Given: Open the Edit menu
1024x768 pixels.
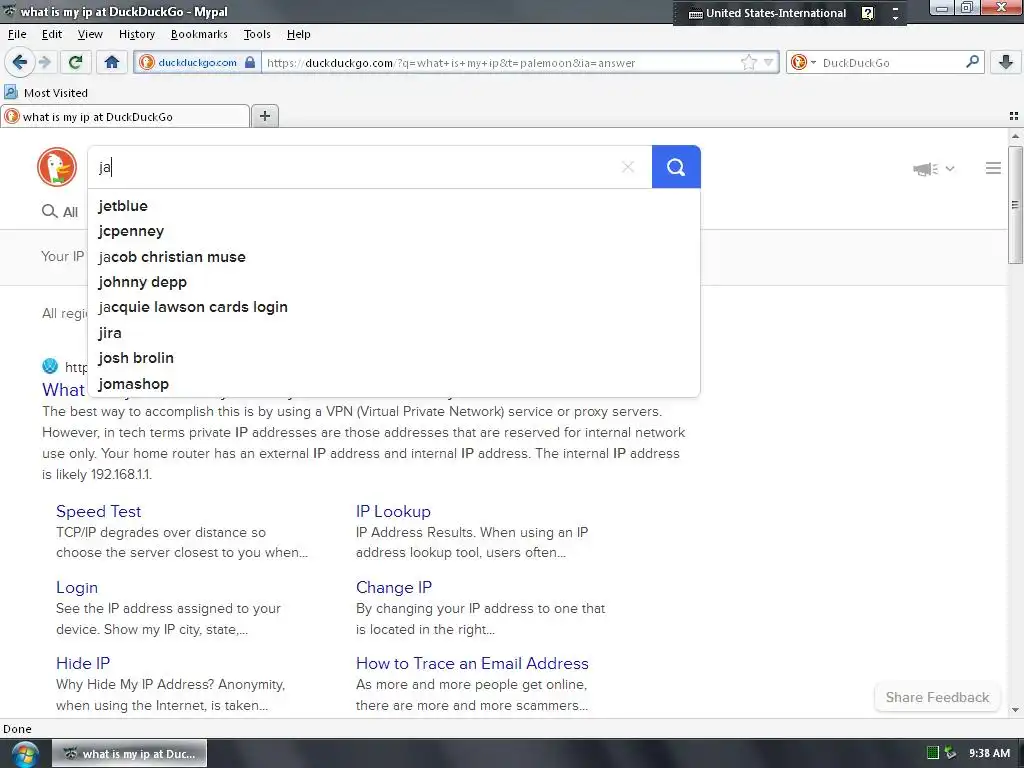Looking at the screenshot, I should (x=52, y=34).
